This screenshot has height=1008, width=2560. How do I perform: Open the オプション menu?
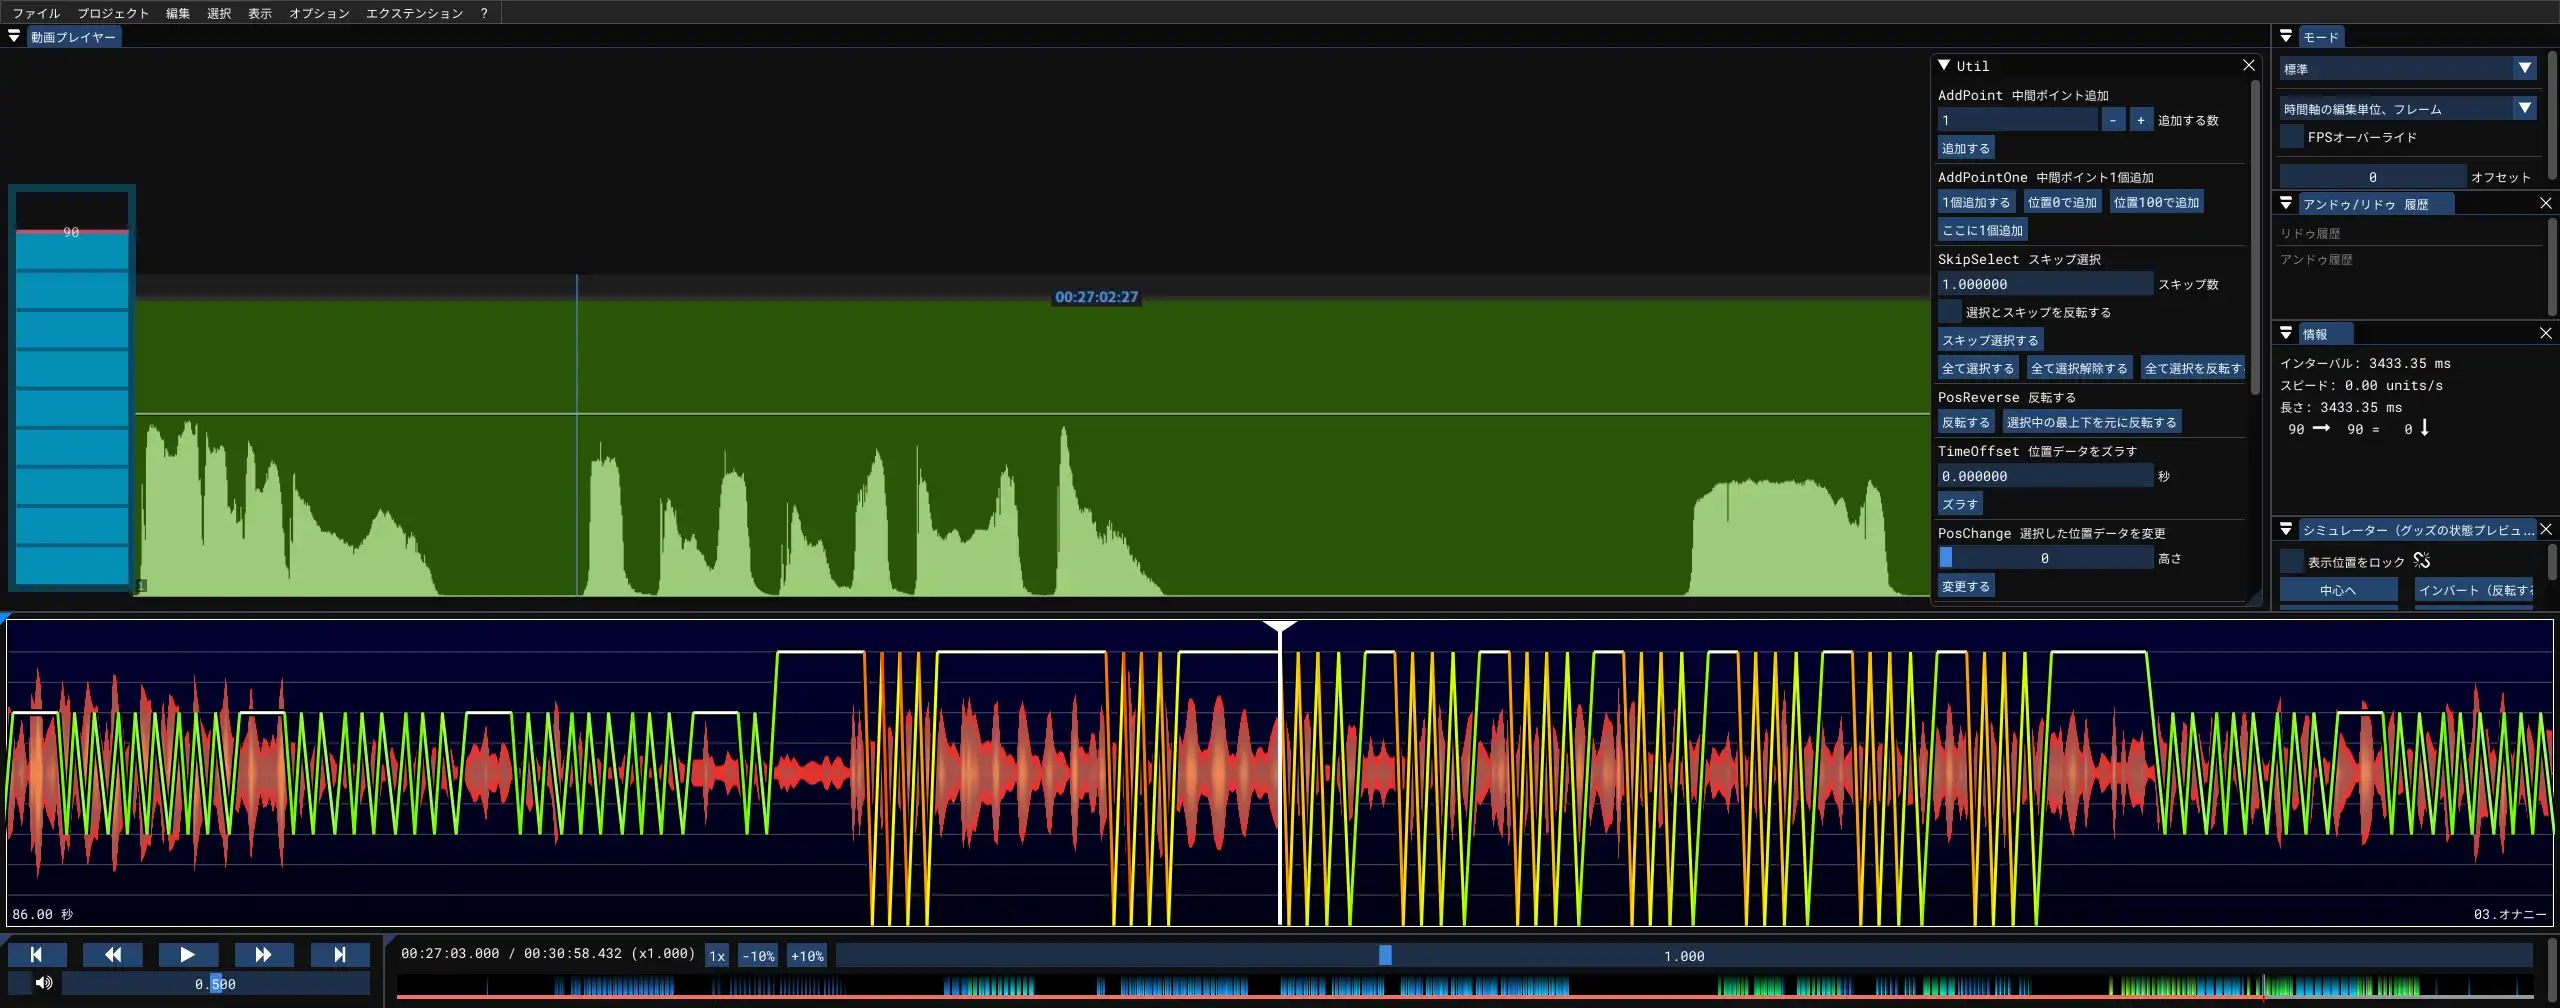(319, 13)
